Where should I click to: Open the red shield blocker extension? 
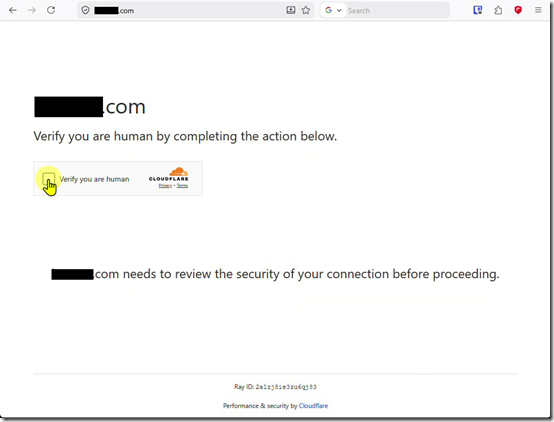point(518,10)
